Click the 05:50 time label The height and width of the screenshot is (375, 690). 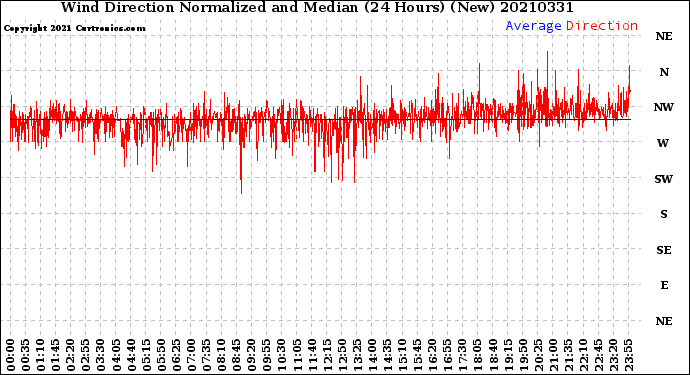click(x=161, y=355)
